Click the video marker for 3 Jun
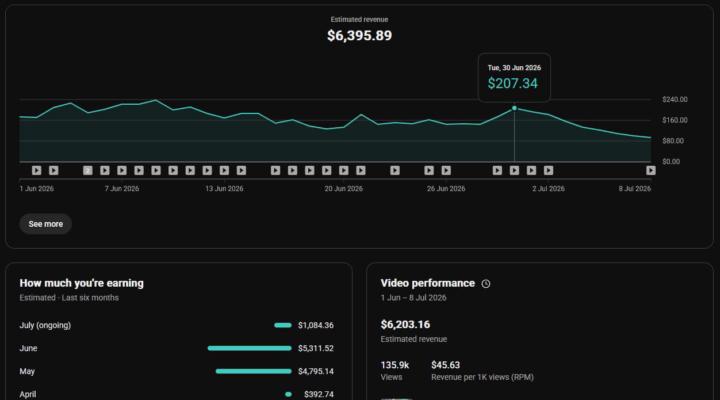The height and width of the screenshot is (400, 720). [54, 170]
